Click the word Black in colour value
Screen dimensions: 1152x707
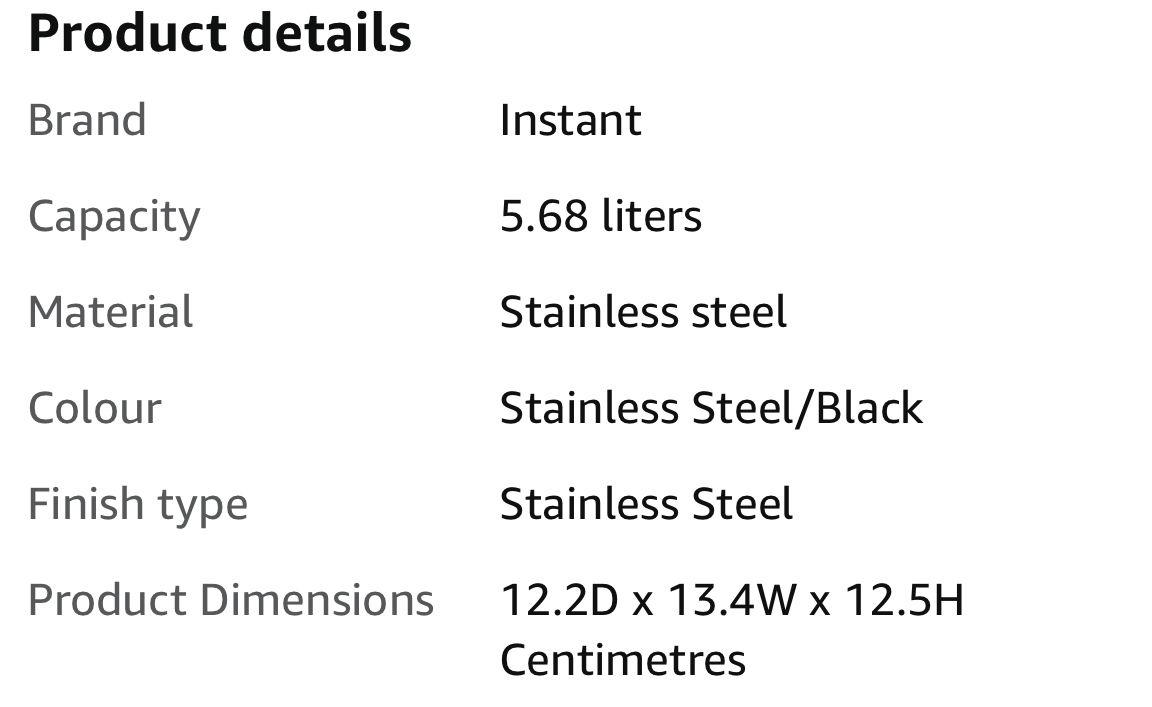tap(869, 408)
